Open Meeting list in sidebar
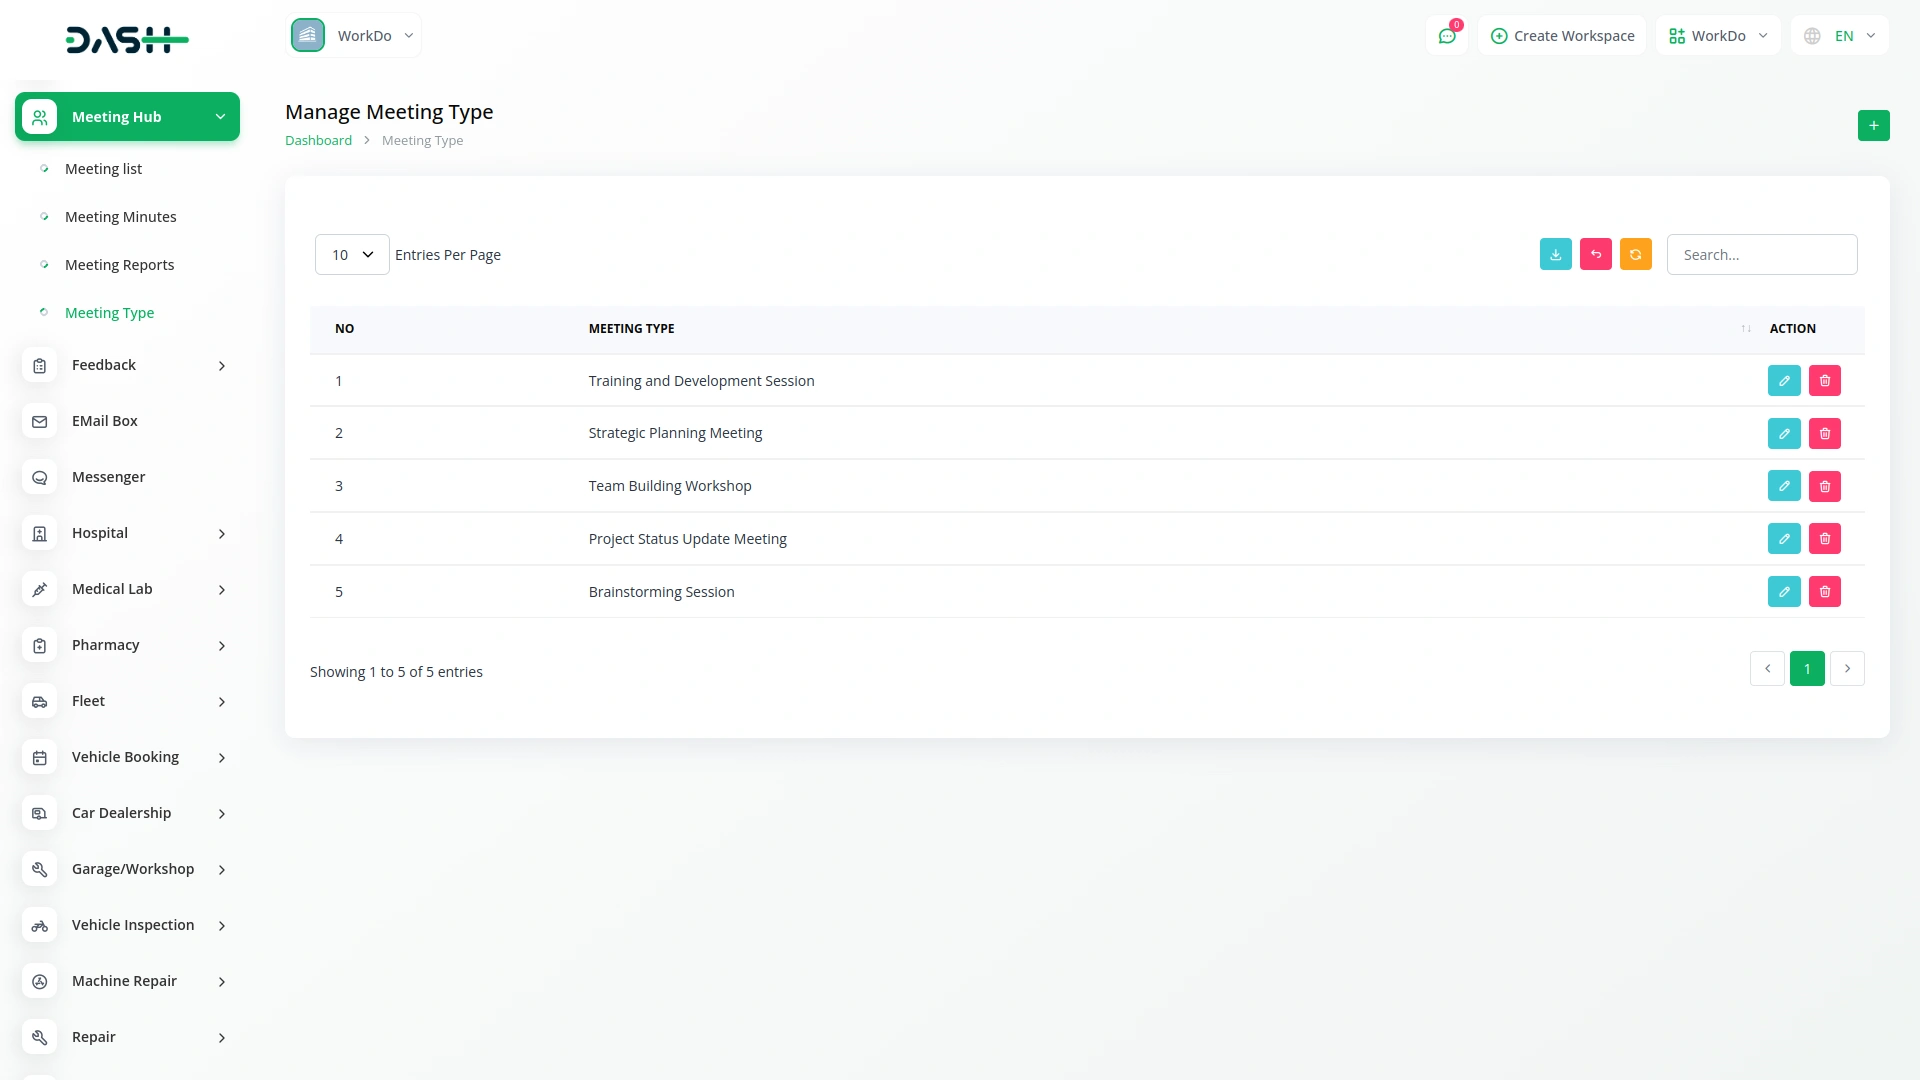Screen dimensions: 1920x1080 pos(103,169)
